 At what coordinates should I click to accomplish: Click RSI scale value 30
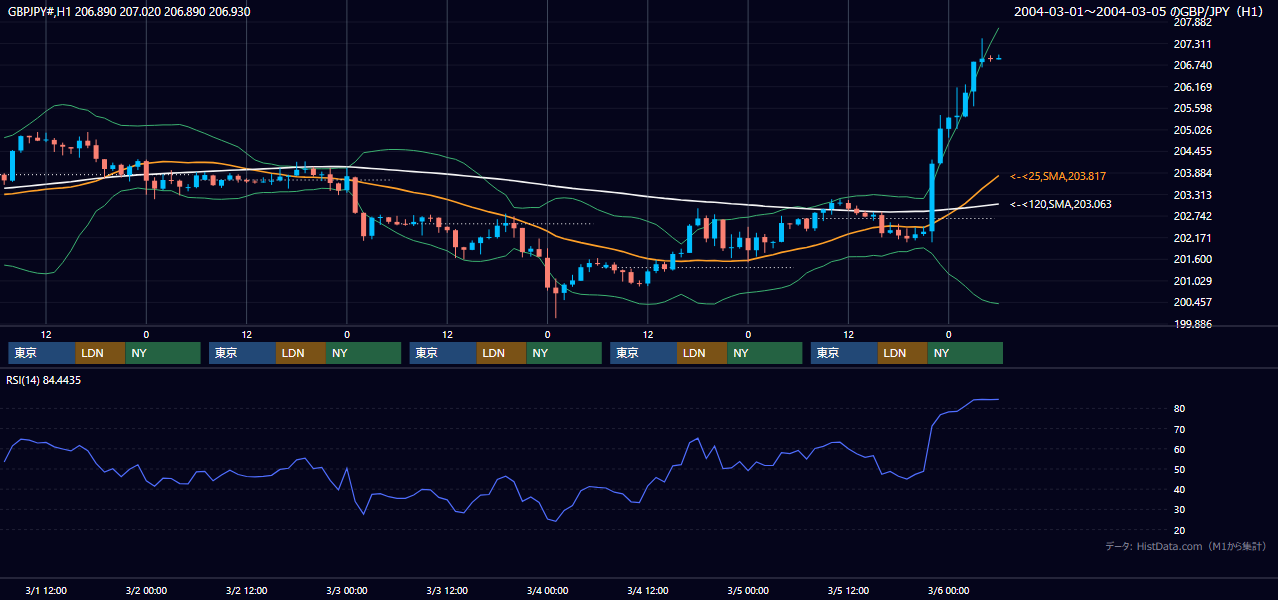point(1179,509)
